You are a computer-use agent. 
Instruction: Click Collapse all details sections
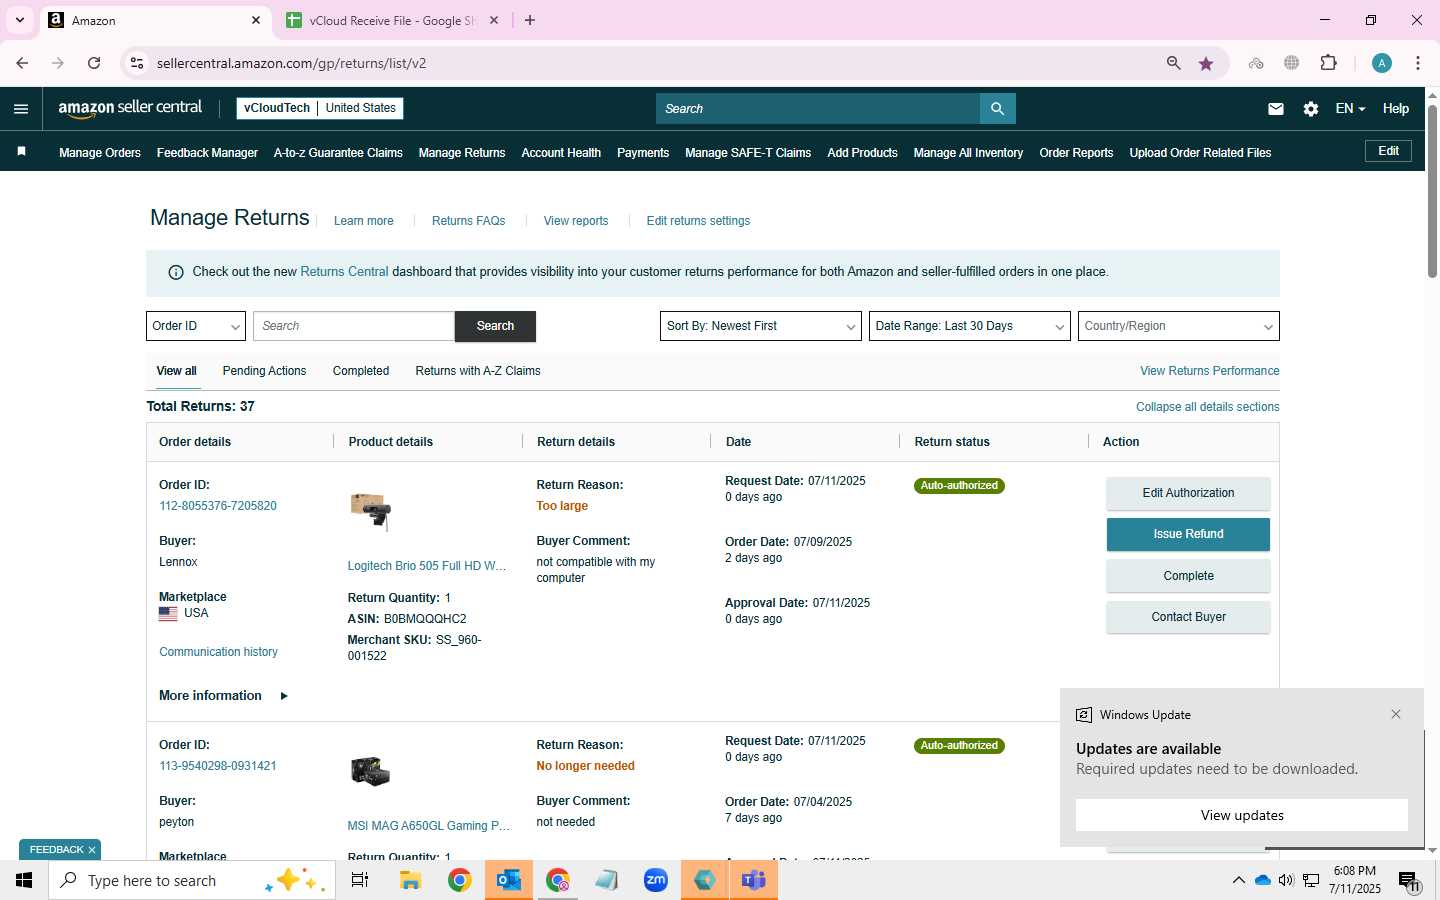(x=1207, y=407)
